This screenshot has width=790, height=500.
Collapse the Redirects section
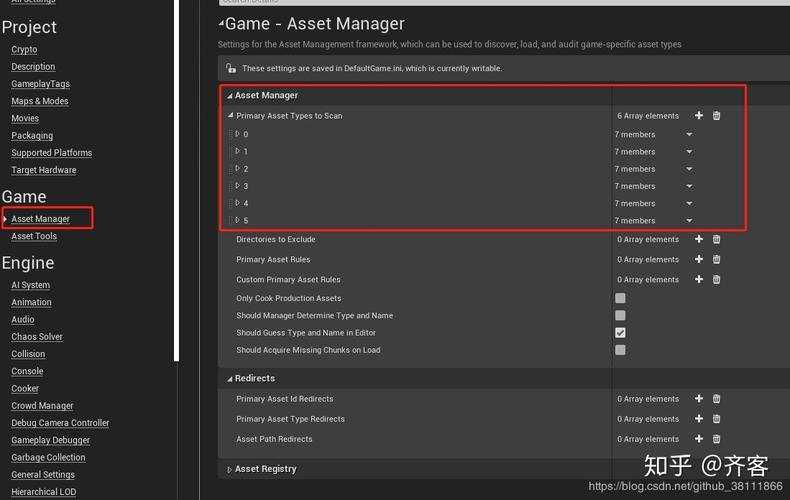[x=230, y=379]
